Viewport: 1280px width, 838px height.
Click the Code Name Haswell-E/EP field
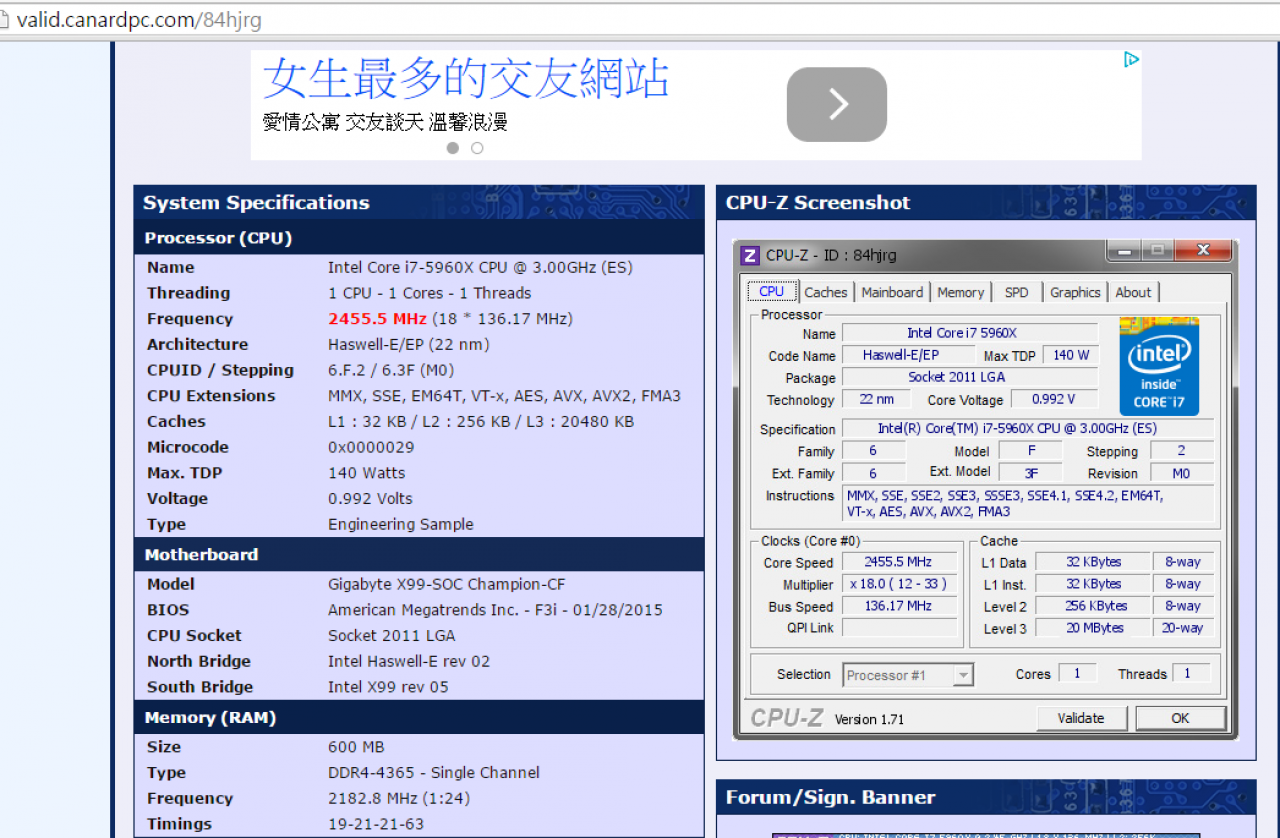[908, 355]
